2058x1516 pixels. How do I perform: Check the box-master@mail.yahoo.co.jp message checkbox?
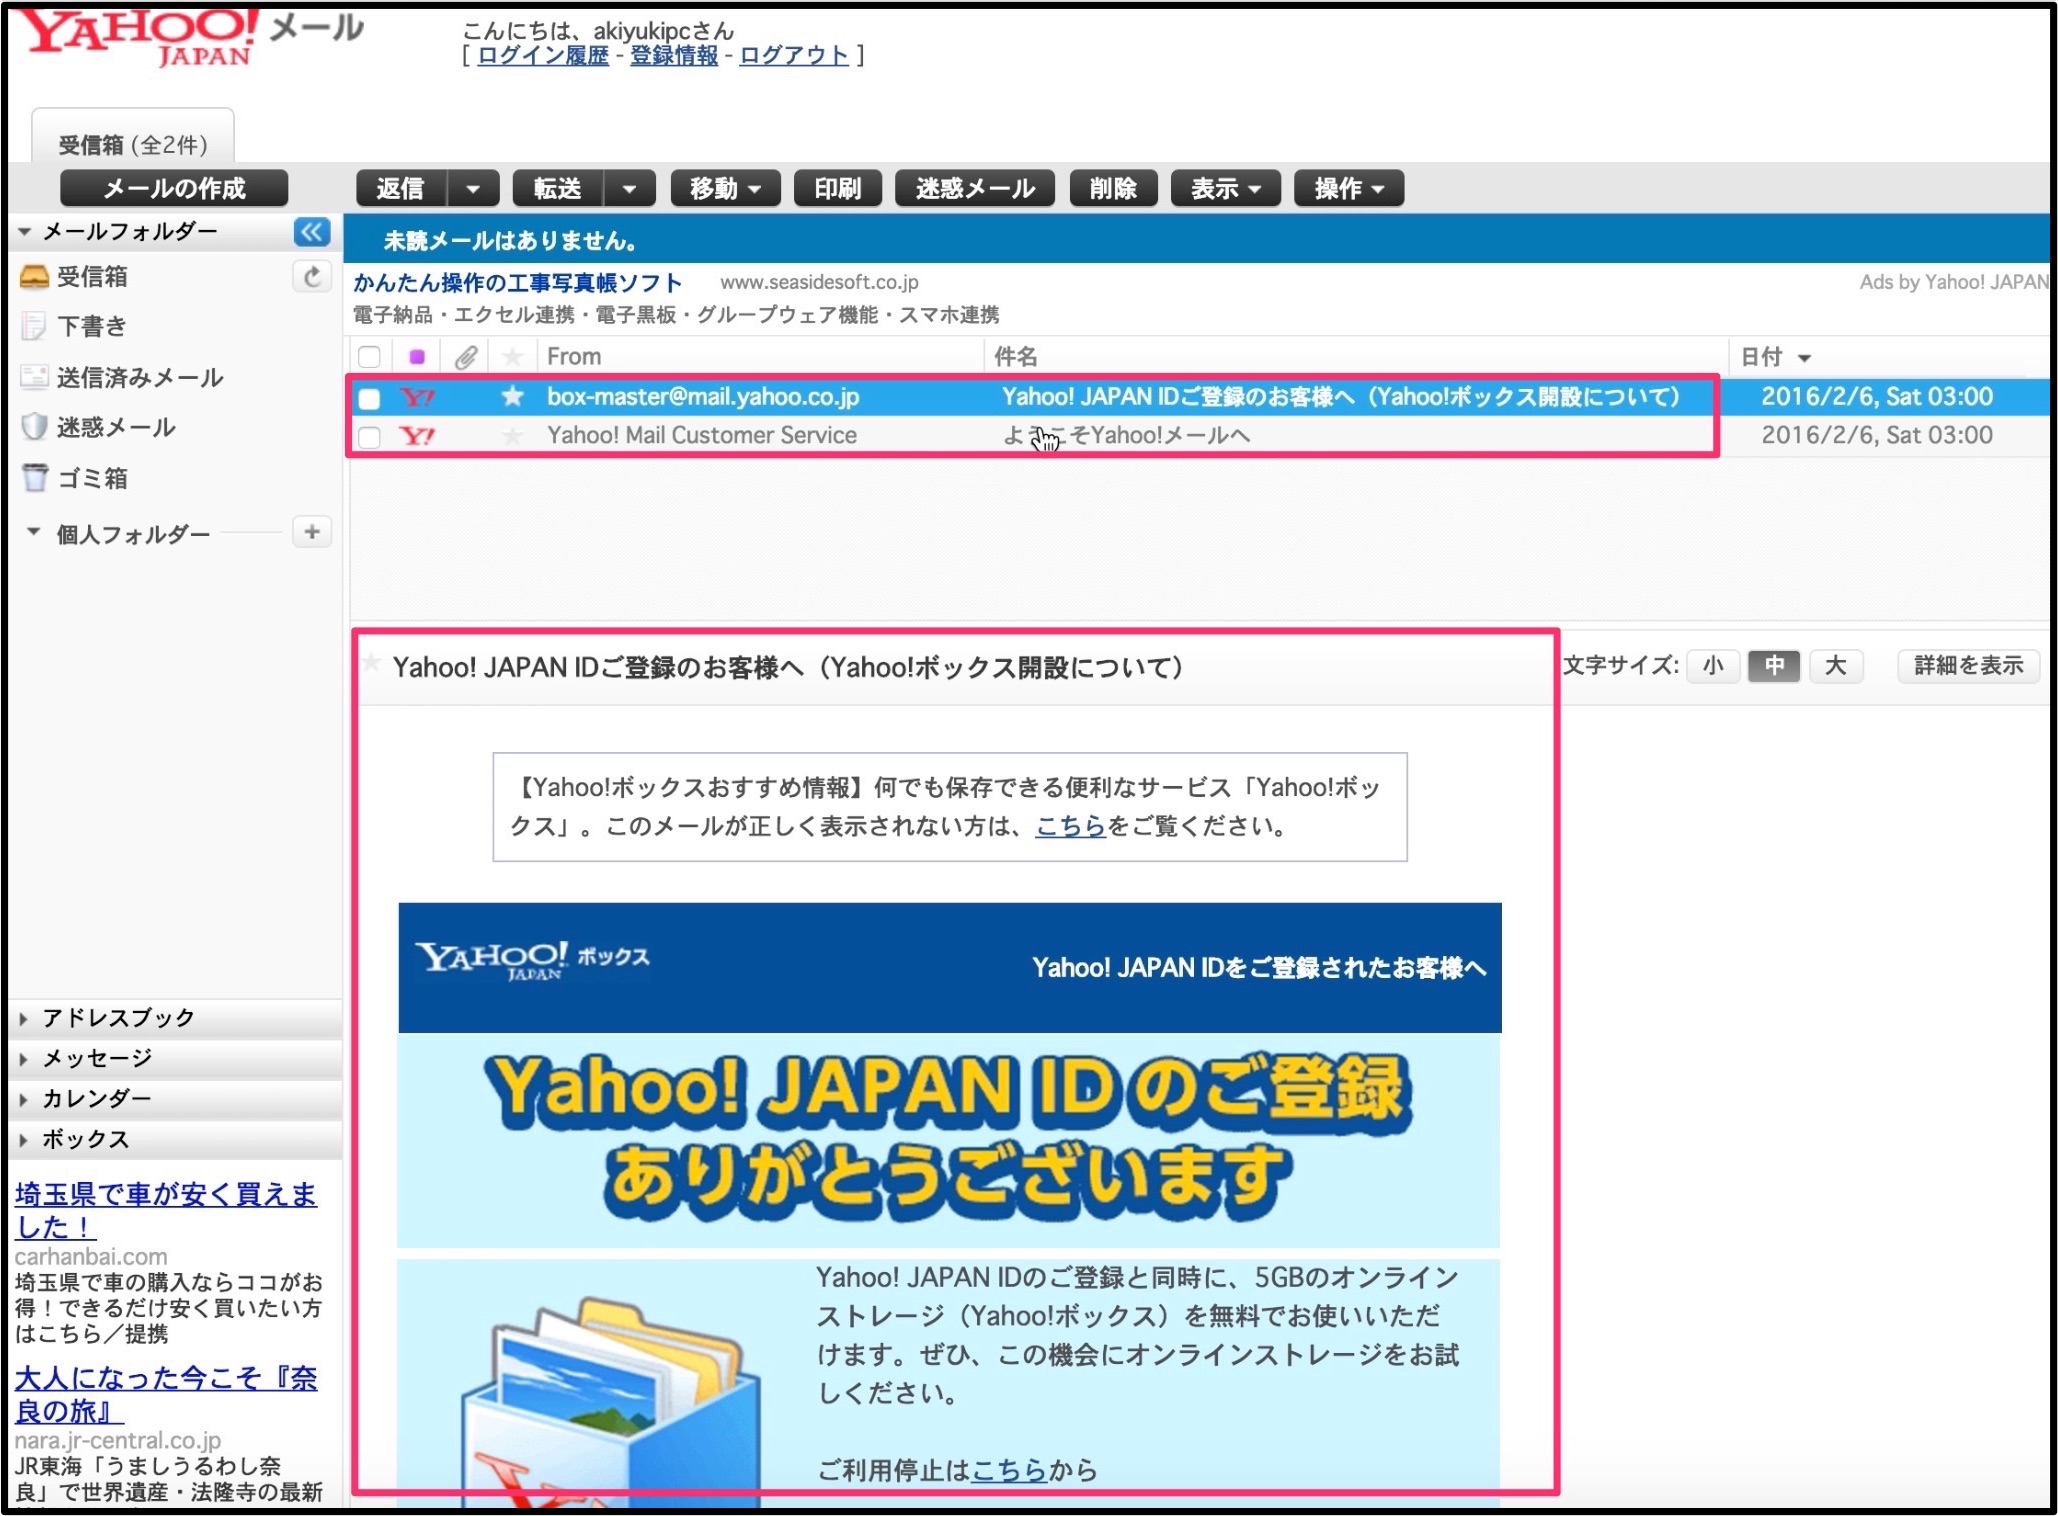tap(369, 398)
